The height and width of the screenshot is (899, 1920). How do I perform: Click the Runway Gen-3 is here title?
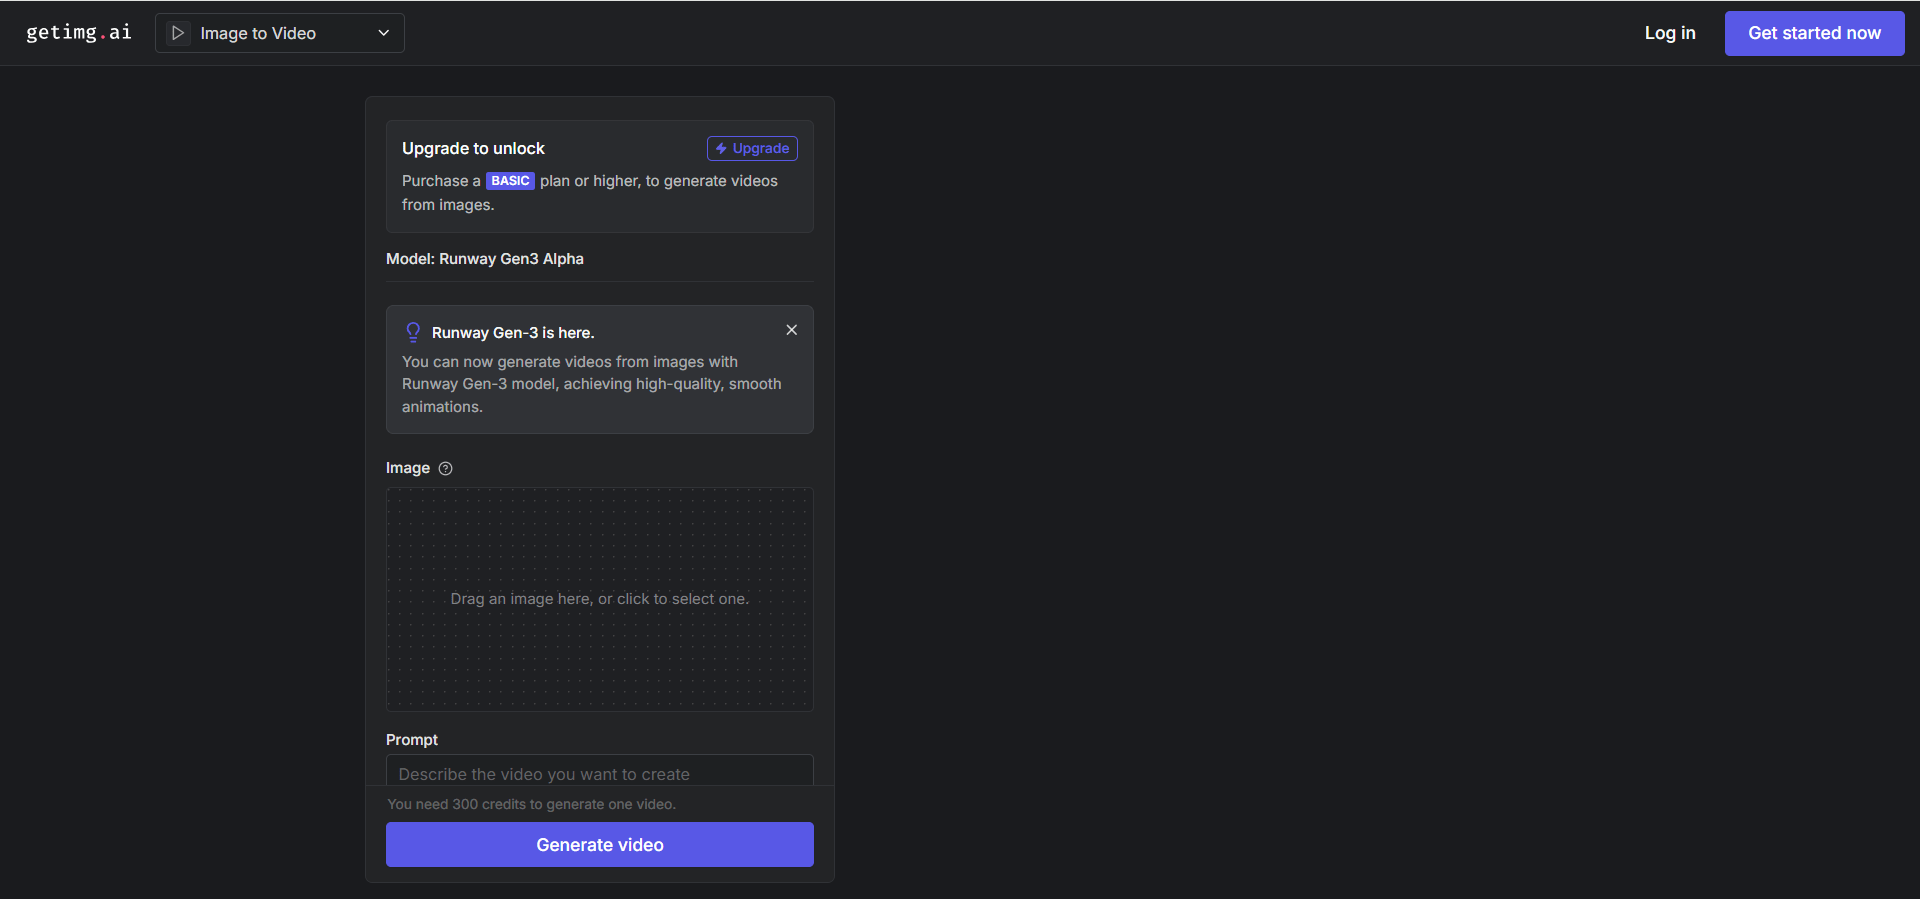click(x=513, y=333)
